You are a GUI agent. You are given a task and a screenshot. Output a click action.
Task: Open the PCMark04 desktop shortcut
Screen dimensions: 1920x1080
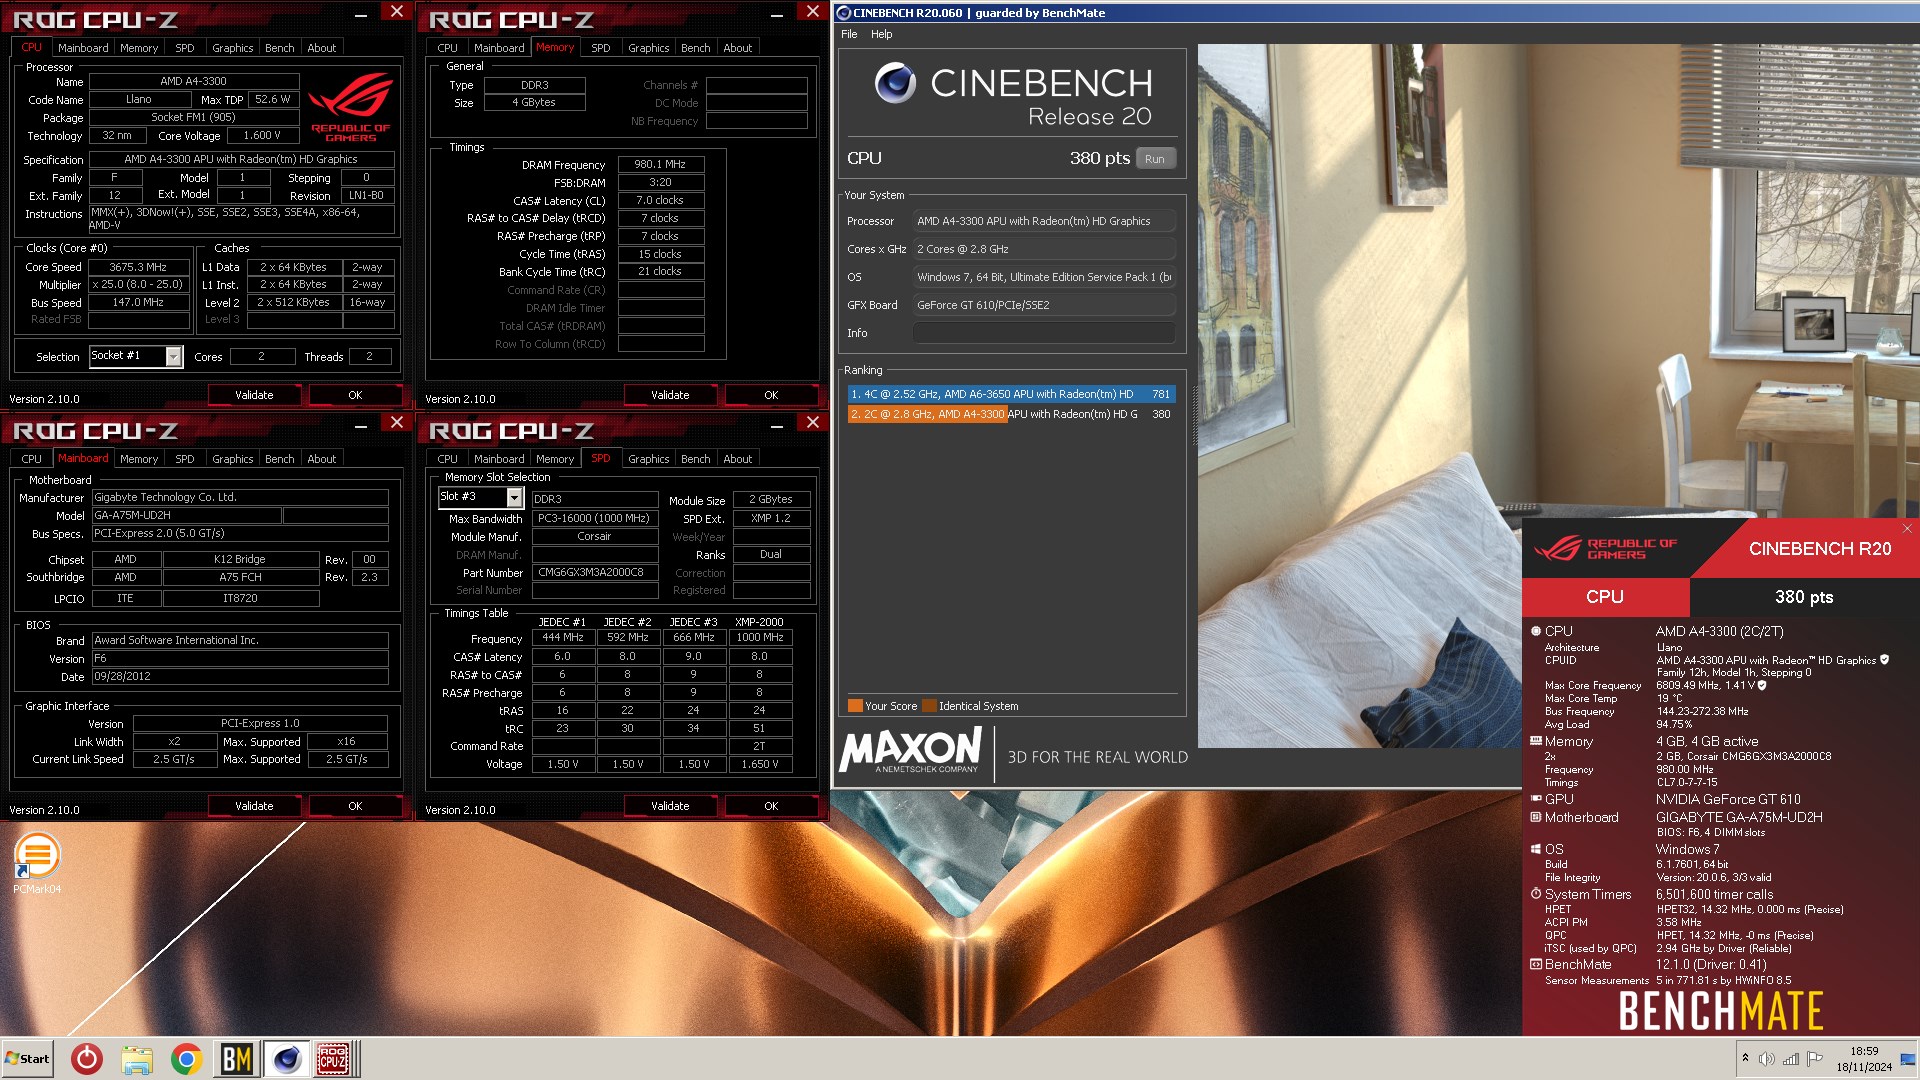pyautogui.click(x=37, y=863)
